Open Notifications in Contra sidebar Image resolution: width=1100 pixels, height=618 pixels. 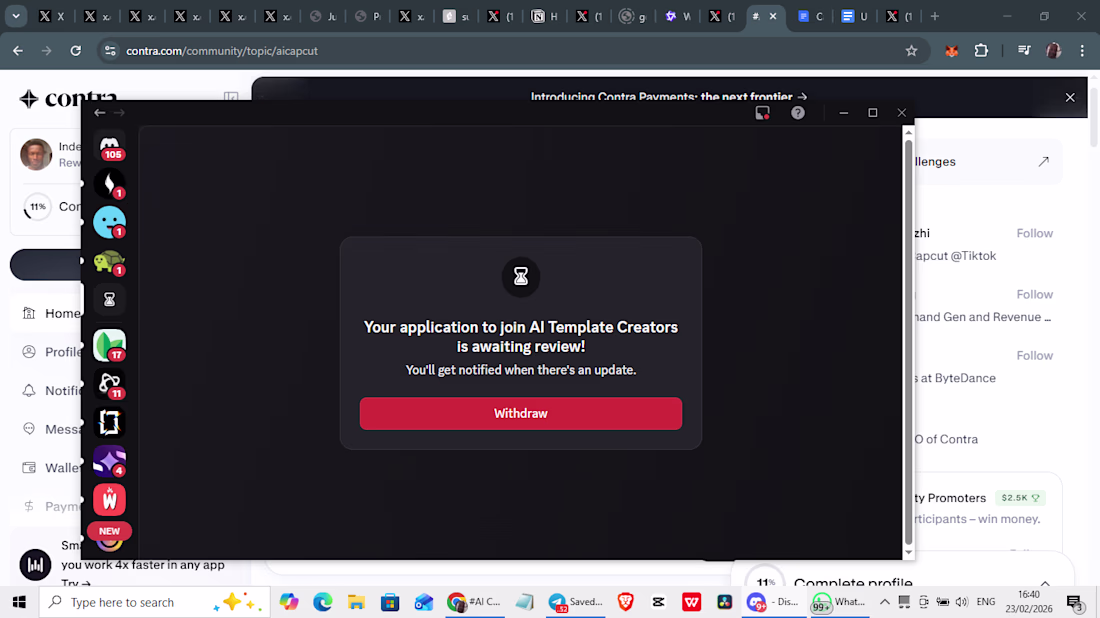(51, 390)
